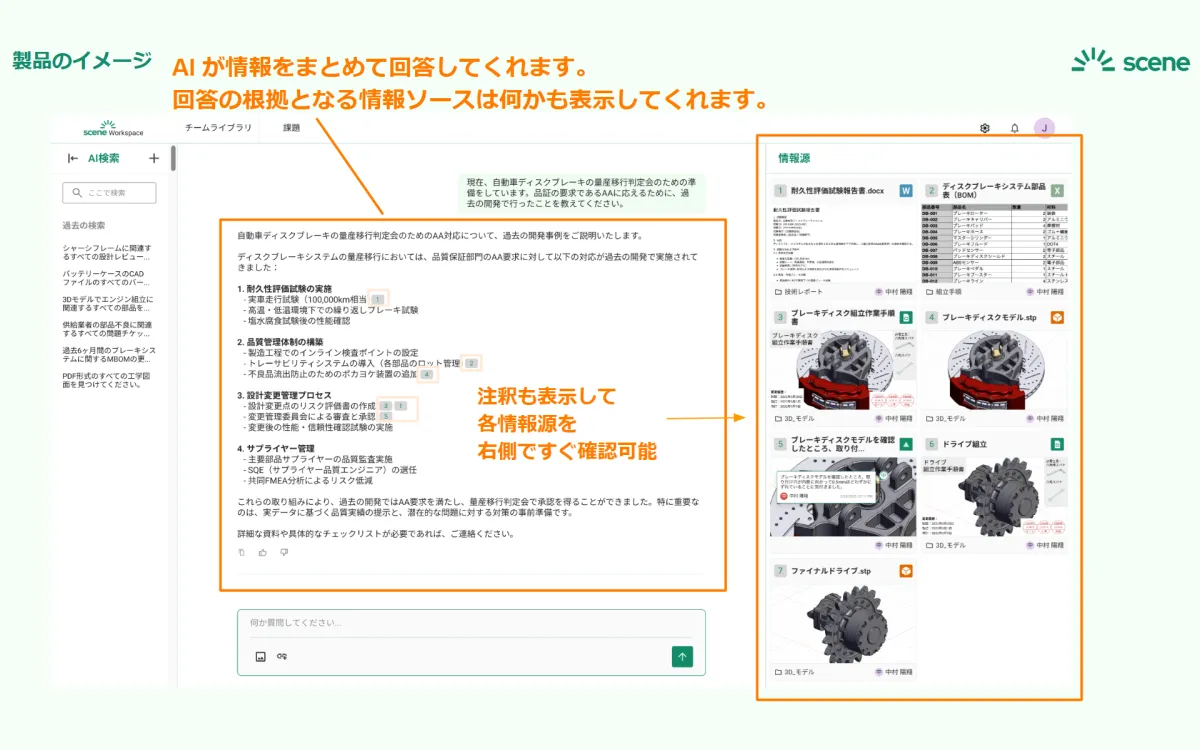
Task: Click the orange 3D icon on ファイナルドライブ.stp
Action: tap(906, 571)
